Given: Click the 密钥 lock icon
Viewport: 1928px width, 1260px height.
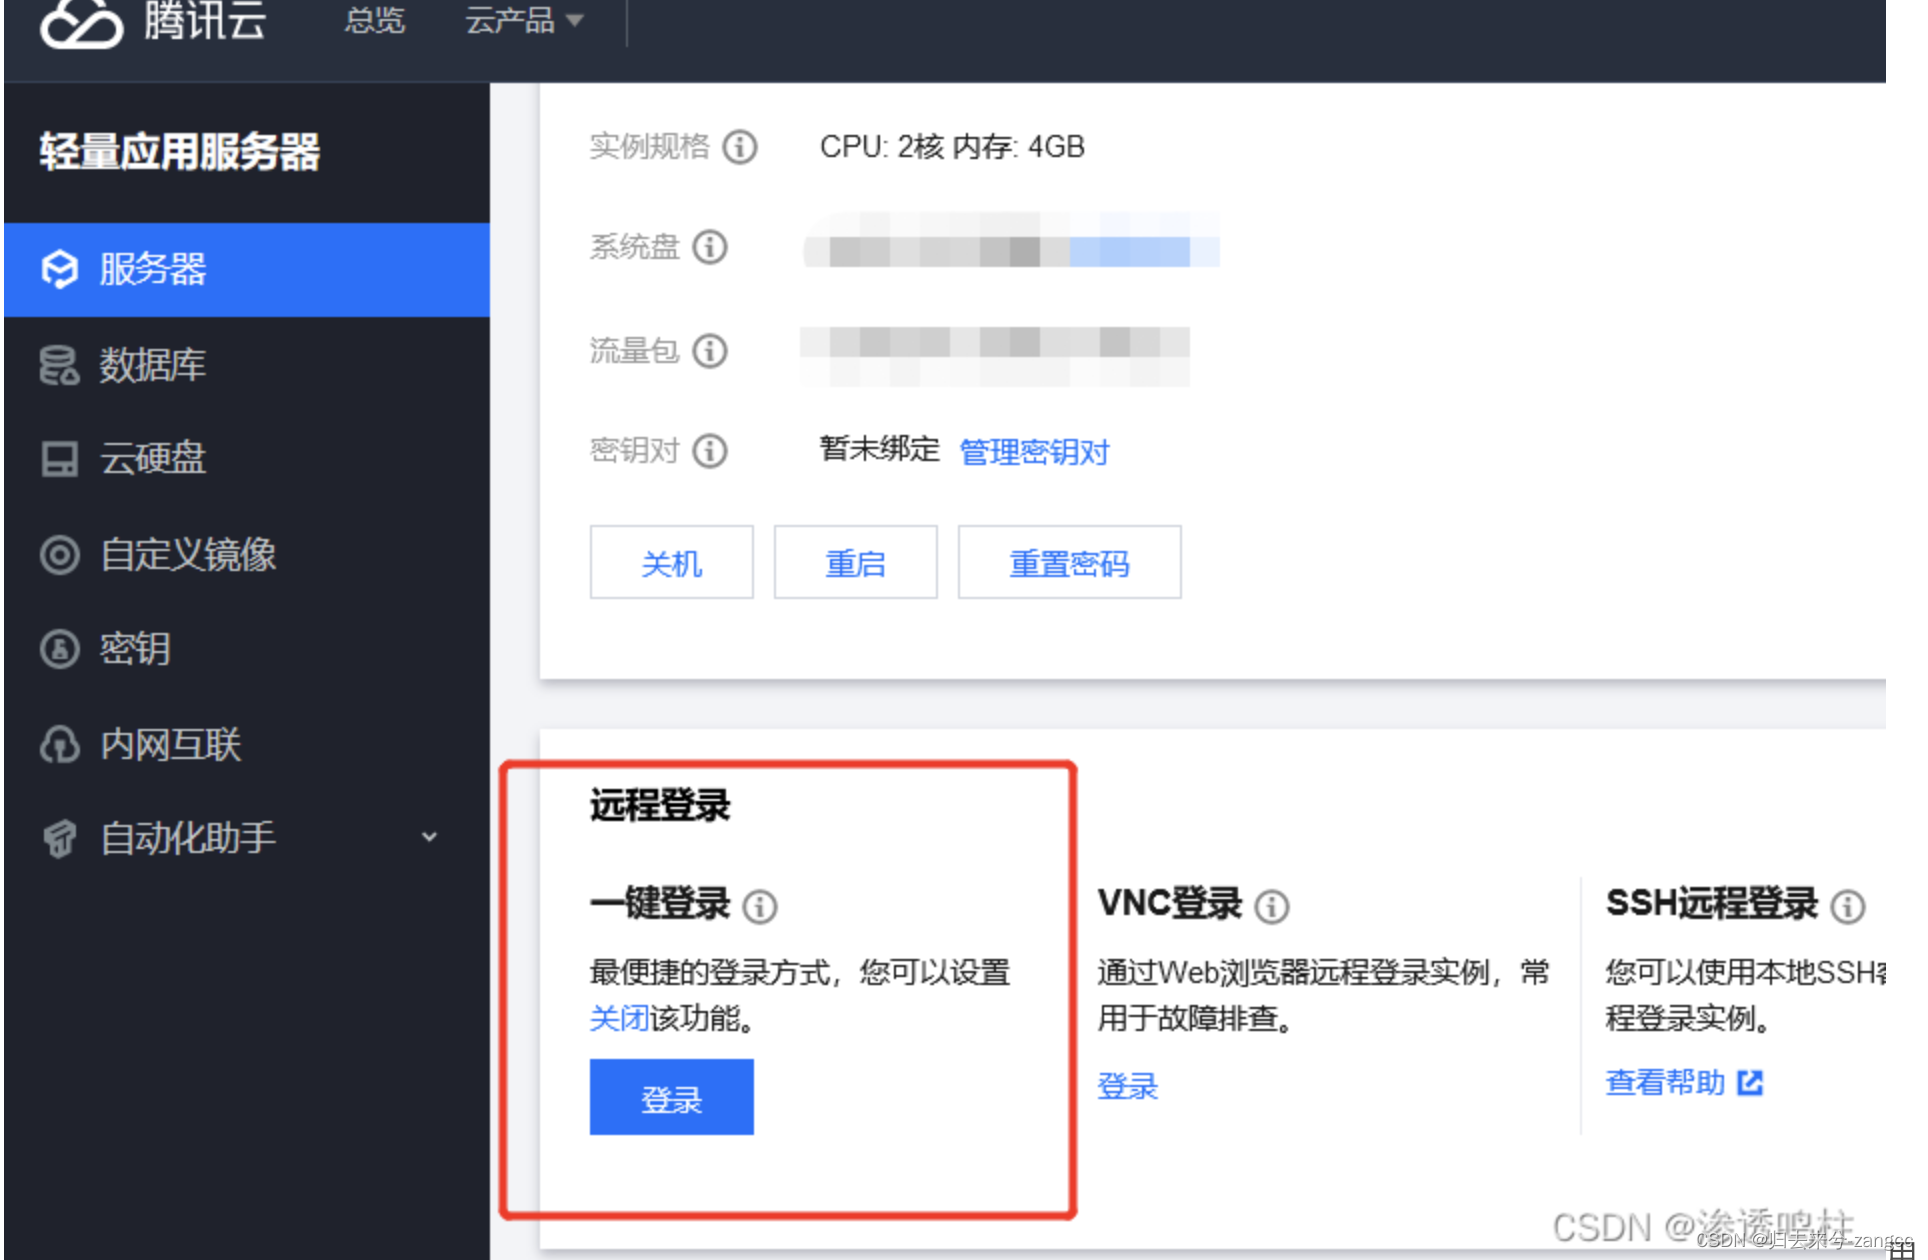Looking at the screenshot, I should click(x=60, y=649).
